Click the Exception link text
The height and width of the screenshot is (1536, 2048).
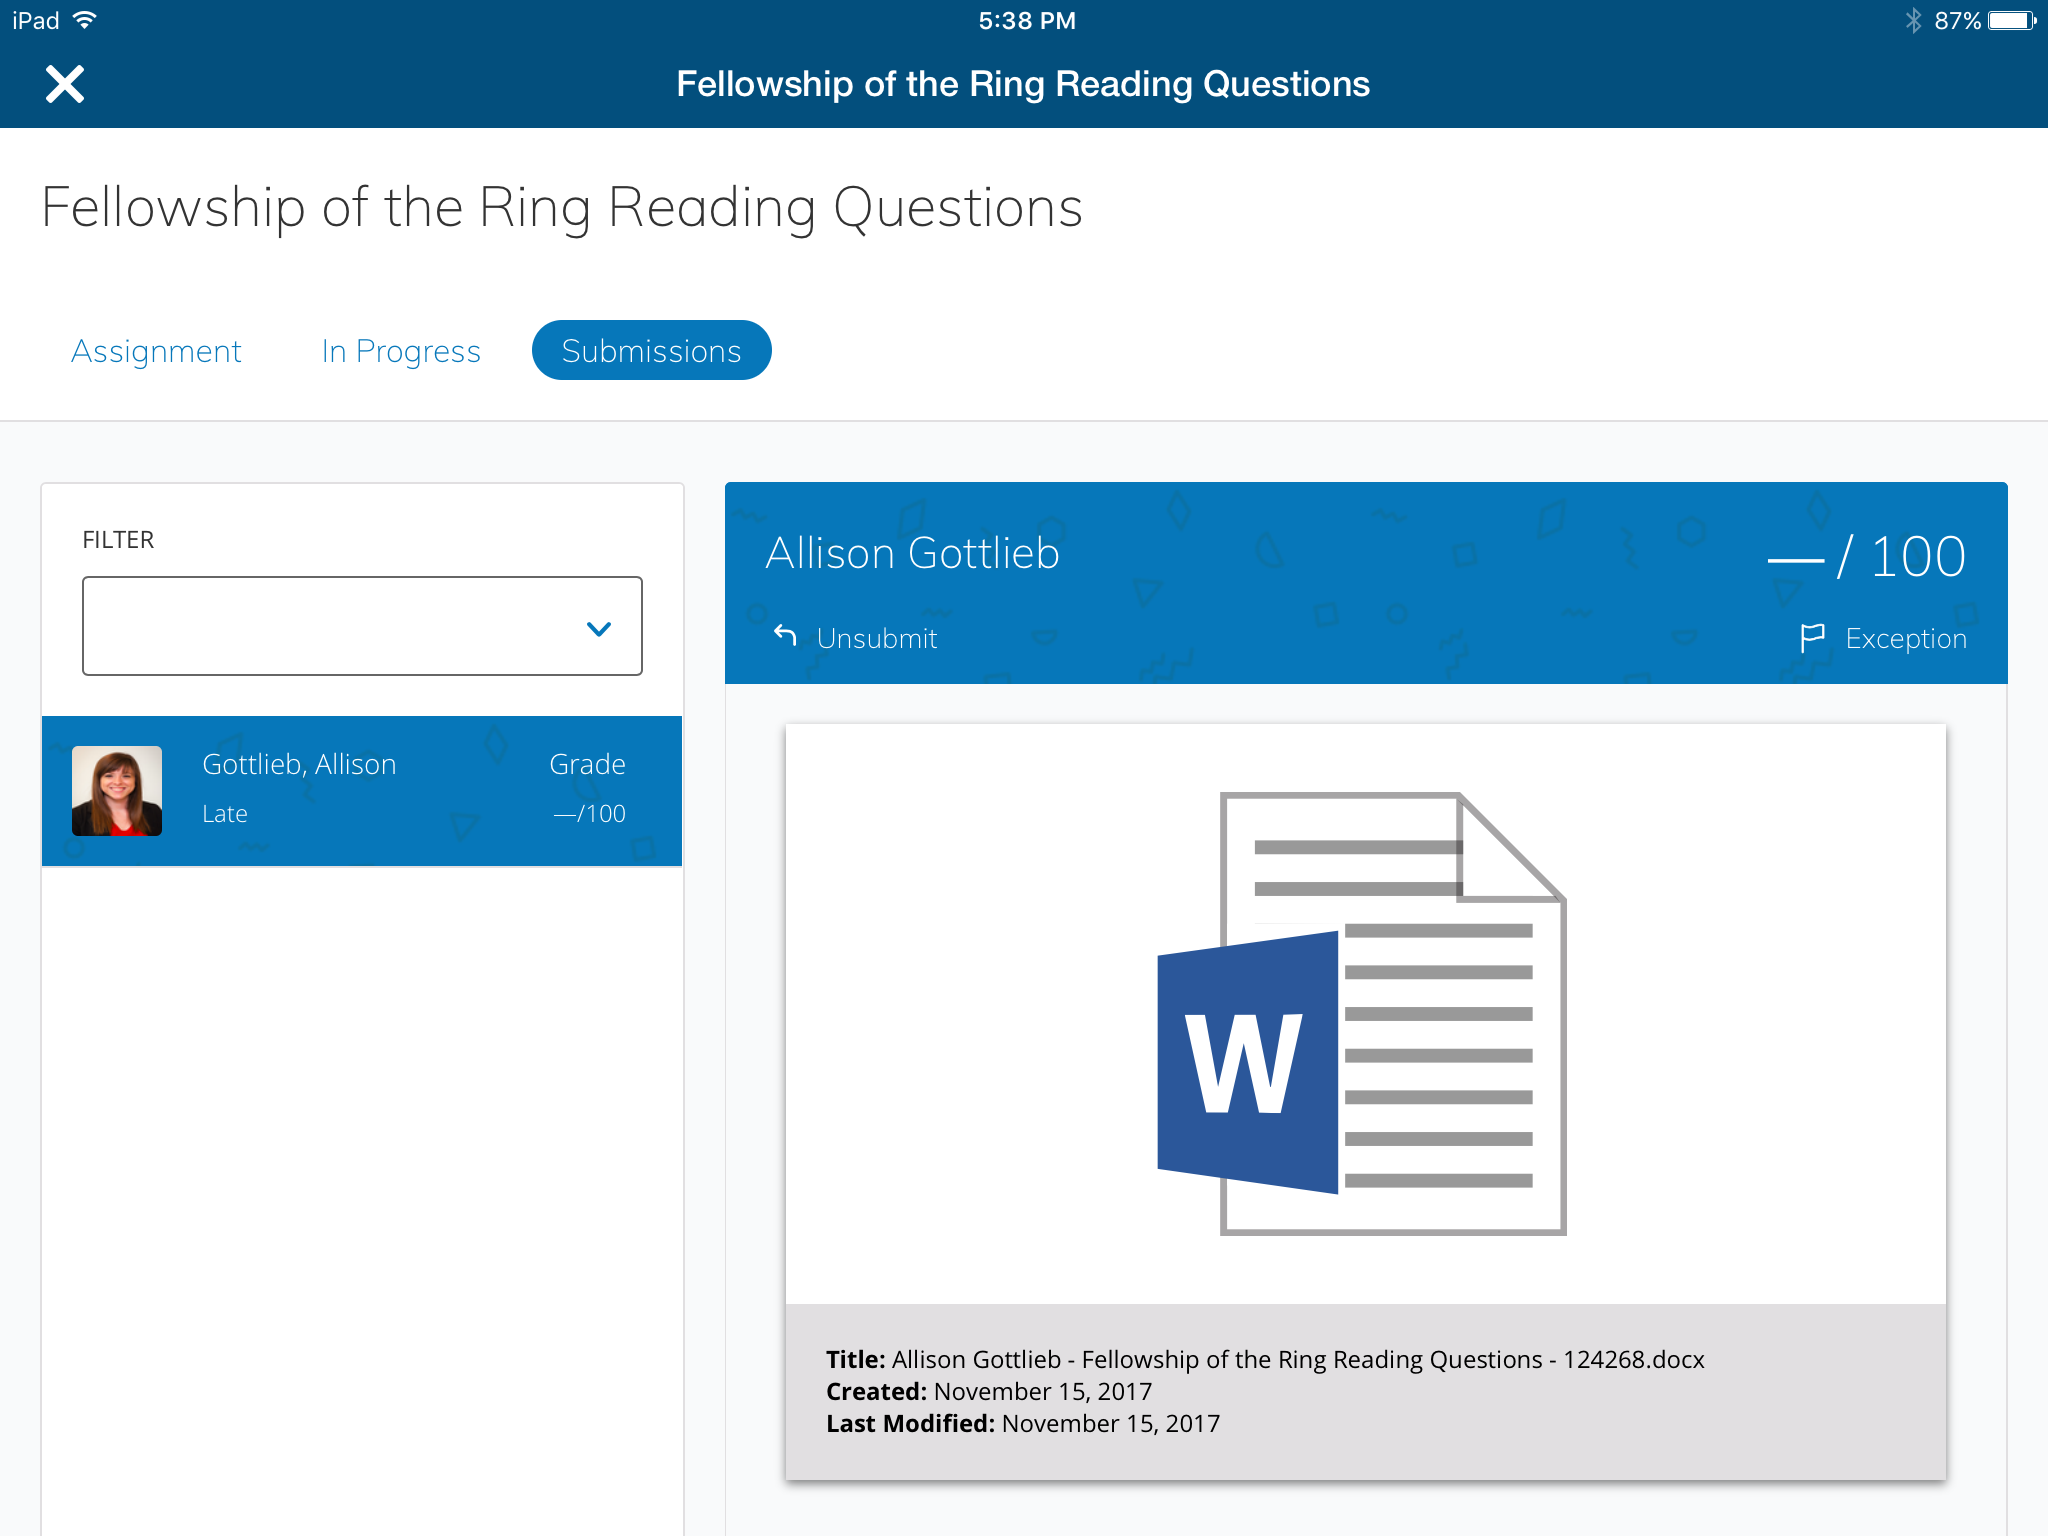1905,638
